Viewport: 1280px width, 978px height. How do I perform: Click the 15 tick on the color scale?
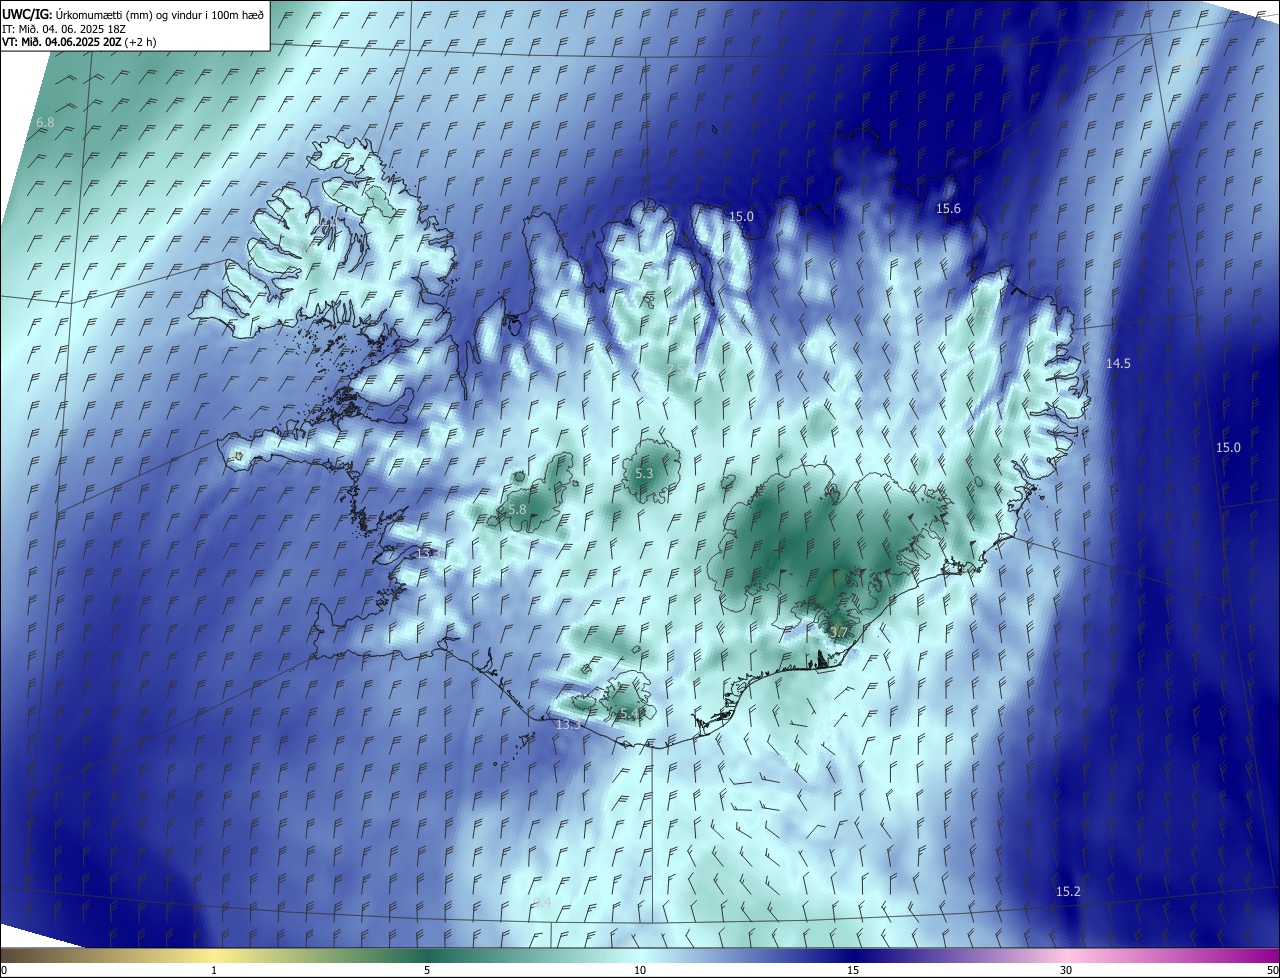click(853, 970)
